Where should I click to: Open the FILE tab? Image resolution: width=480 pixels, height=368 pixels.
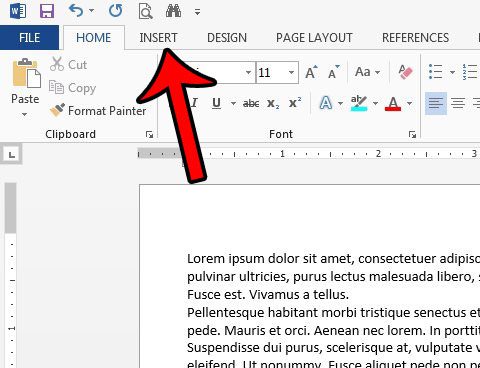29,37
